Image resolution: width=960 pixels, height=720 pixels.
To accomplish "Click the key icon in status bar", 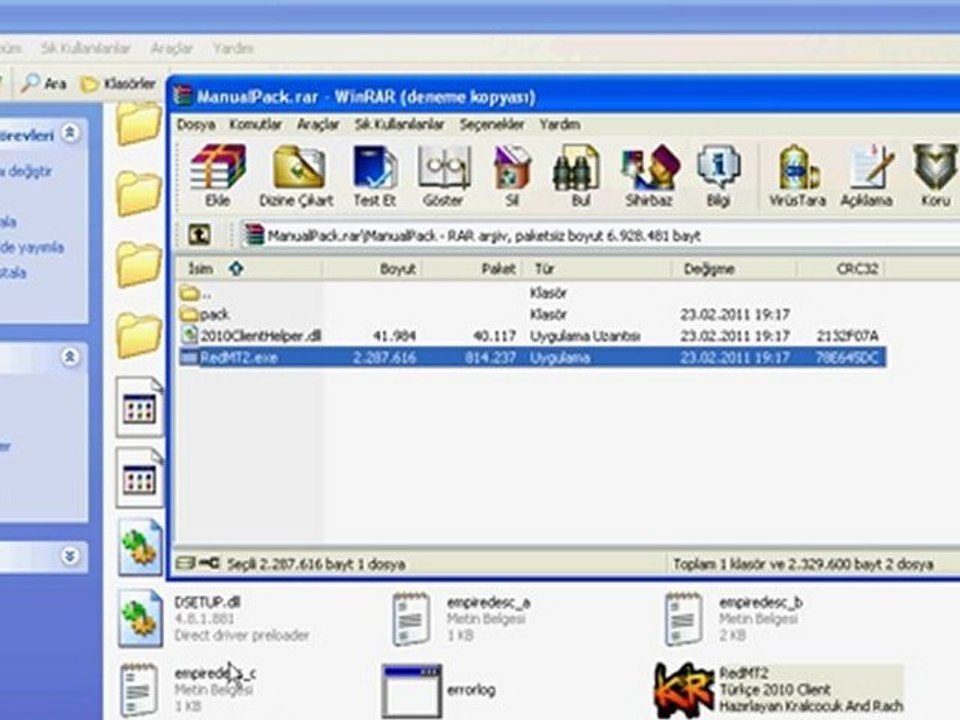I will pos(209,562).
